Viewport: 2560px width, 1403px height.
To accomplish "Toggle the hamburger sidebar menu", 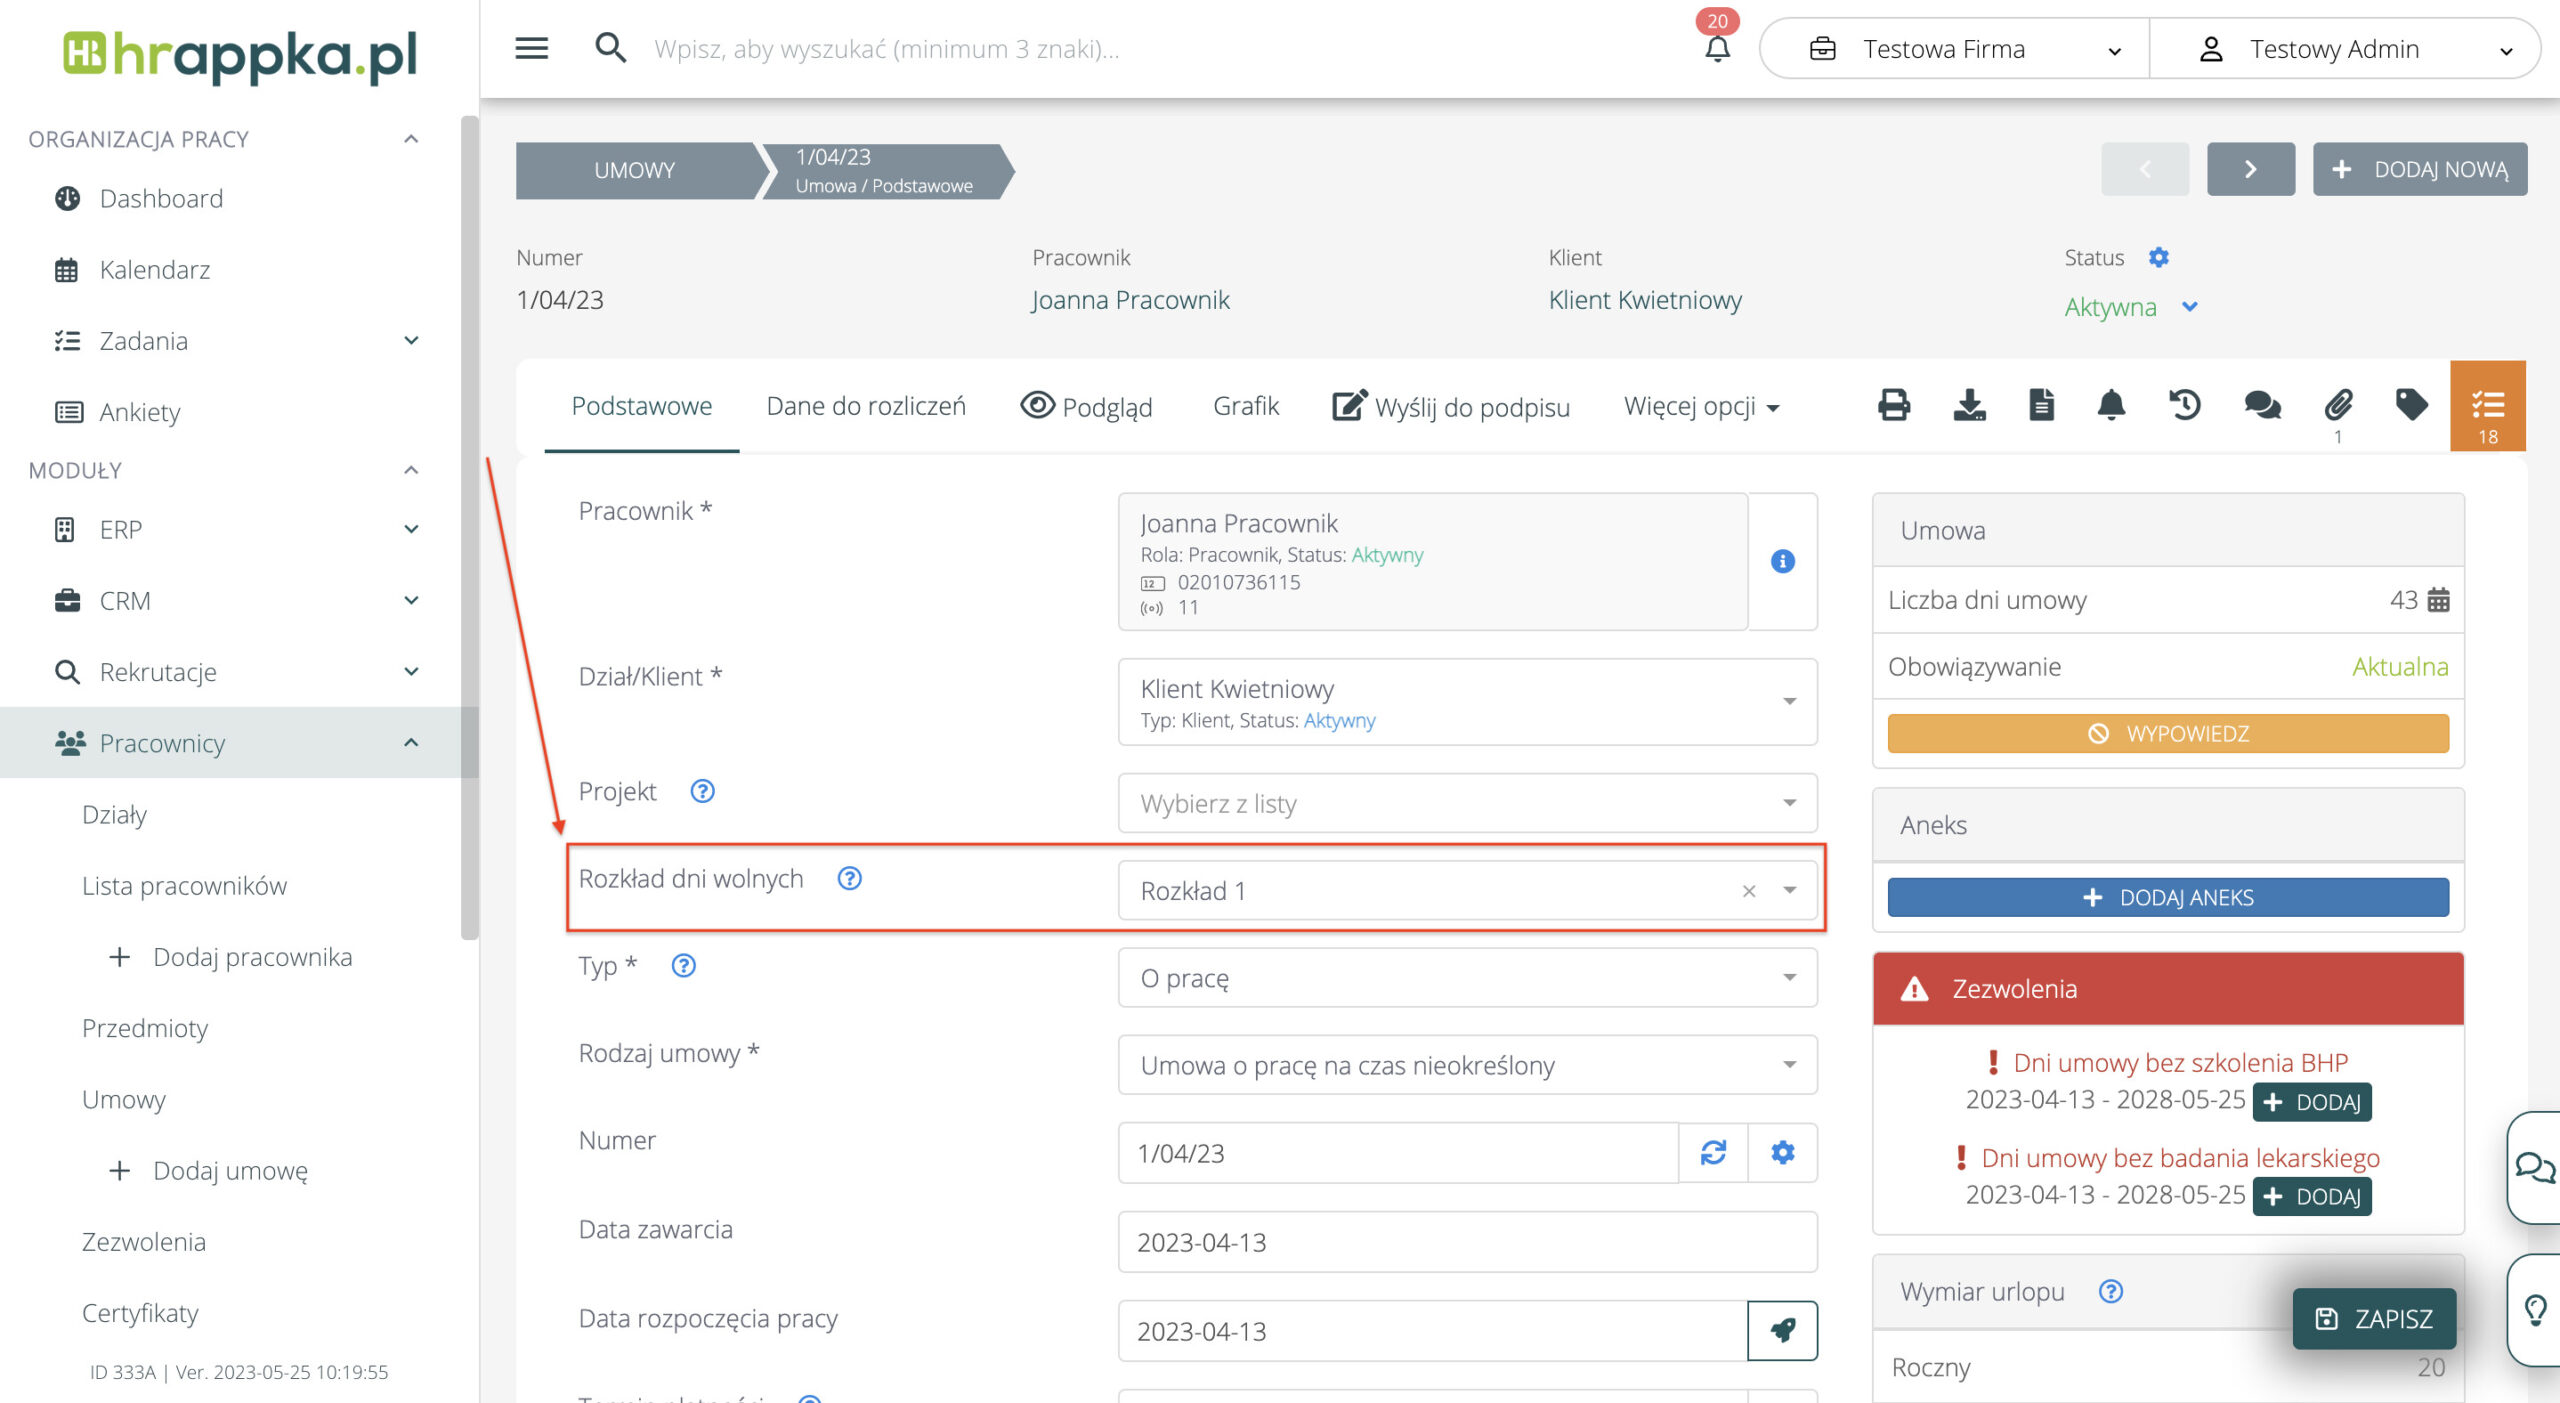I will (x=531, y=48).
